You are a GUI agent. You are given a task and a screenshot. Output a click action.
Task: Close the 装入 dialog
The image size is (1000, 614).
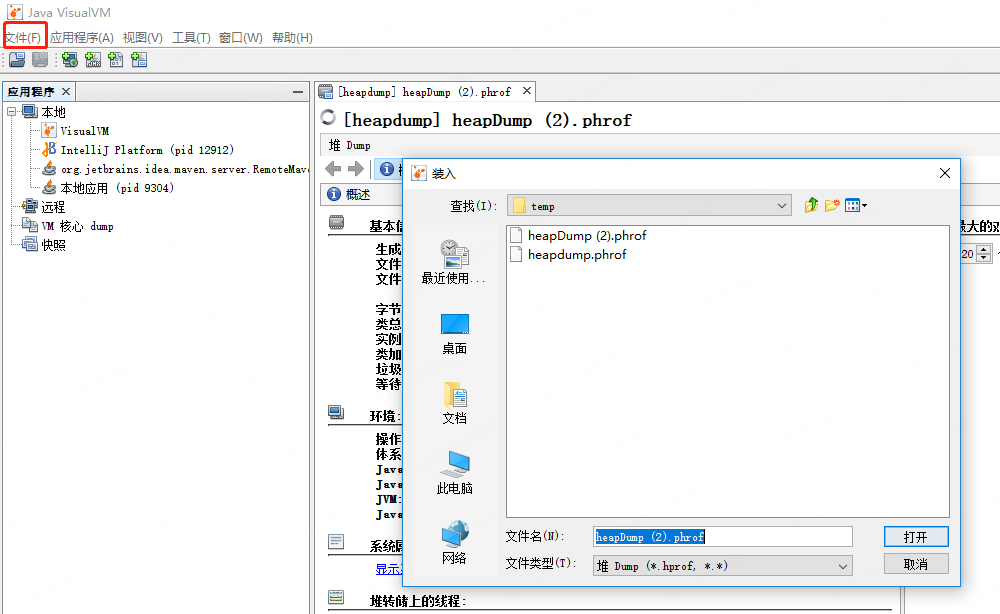pyautogui.click(x=945, y=173)
